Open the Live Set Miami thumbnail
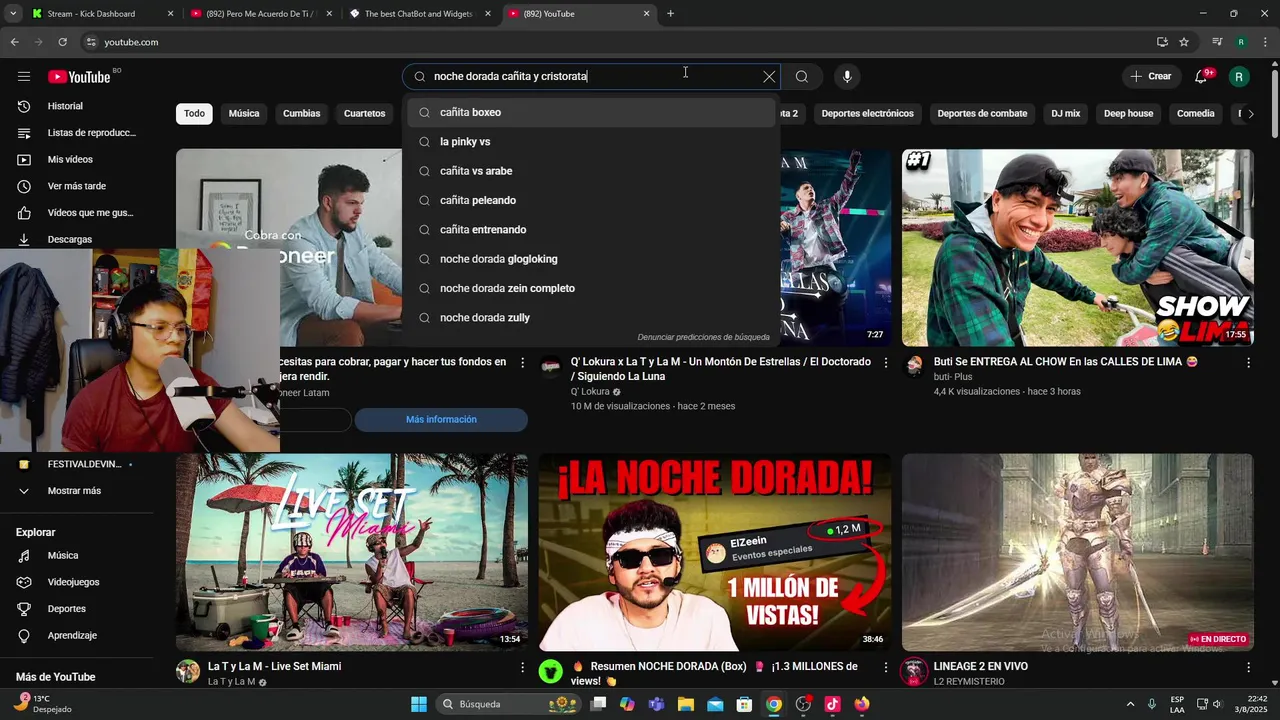The width and height of the screenshot is (1280, 720). [x=352, y=553]
